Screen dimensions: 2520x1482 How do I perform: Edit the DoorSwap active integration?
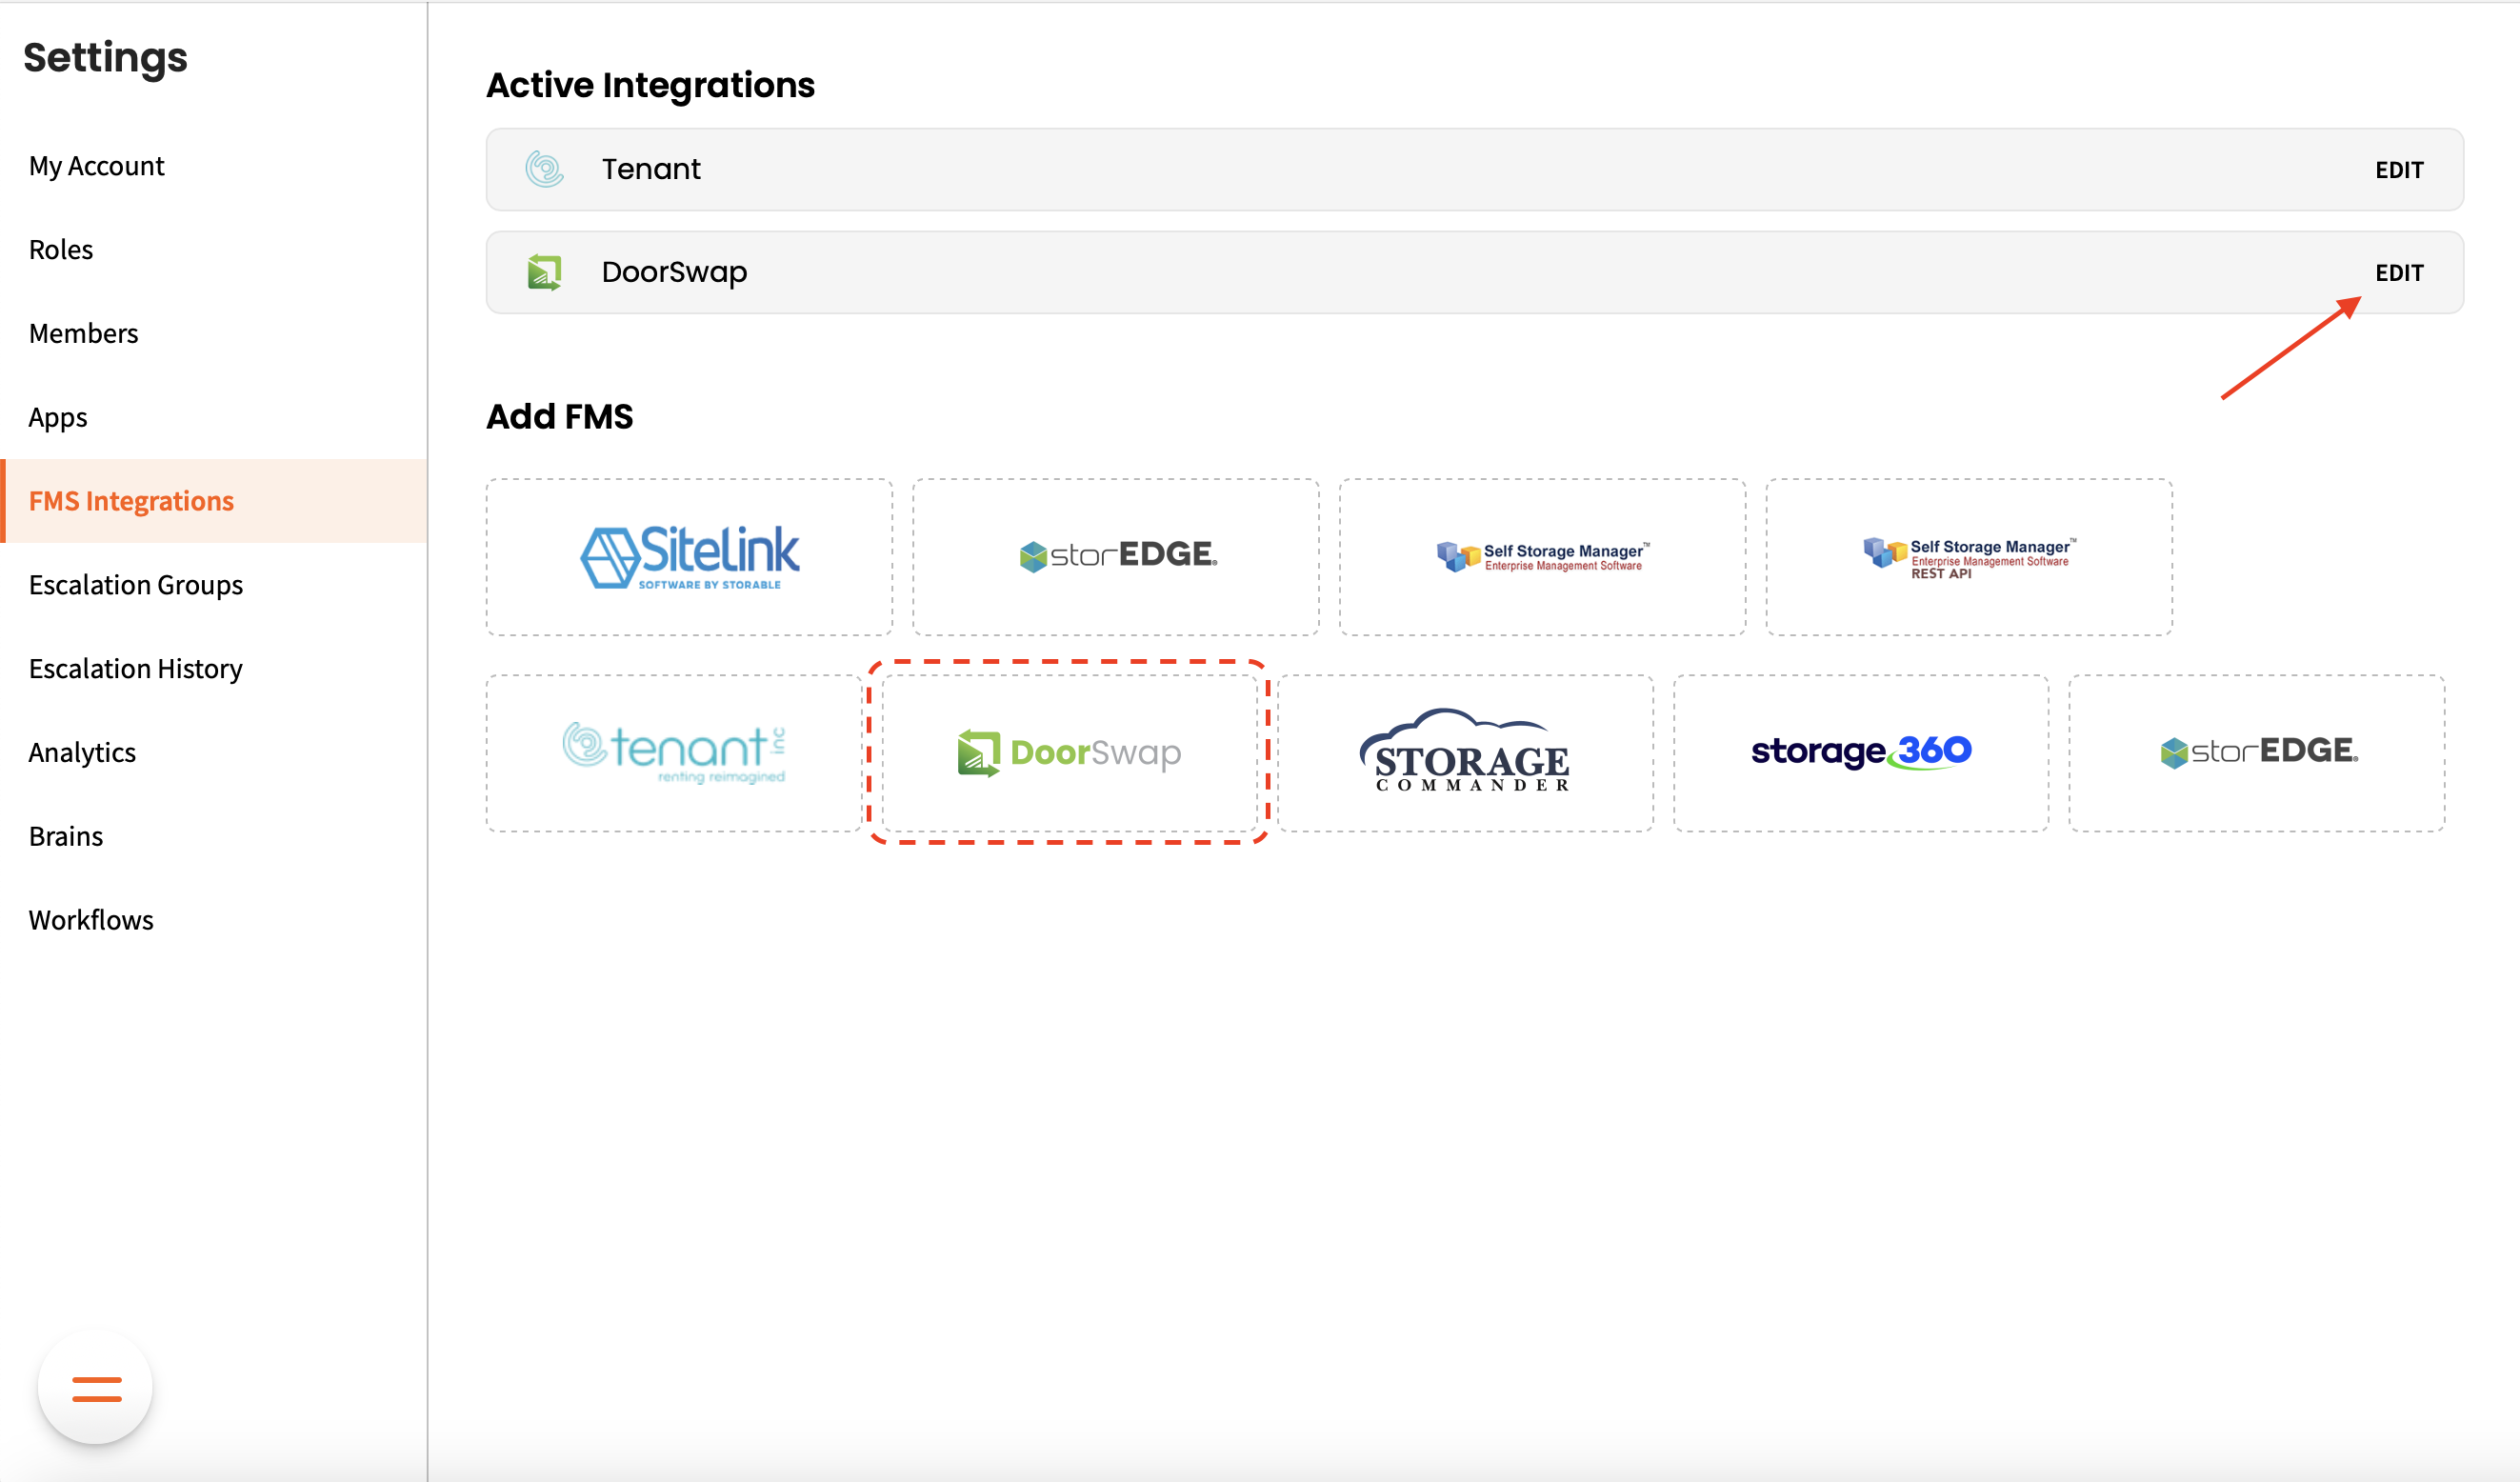pyautogui.click(x=2399, y=273)
